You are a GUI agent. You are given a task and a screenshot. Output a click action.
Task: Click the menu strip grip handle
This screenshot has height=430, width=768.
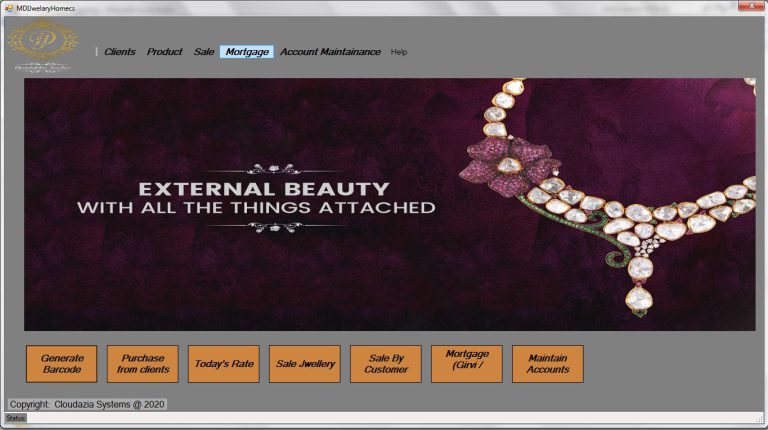pyautogui.click(x=97, y=52)
